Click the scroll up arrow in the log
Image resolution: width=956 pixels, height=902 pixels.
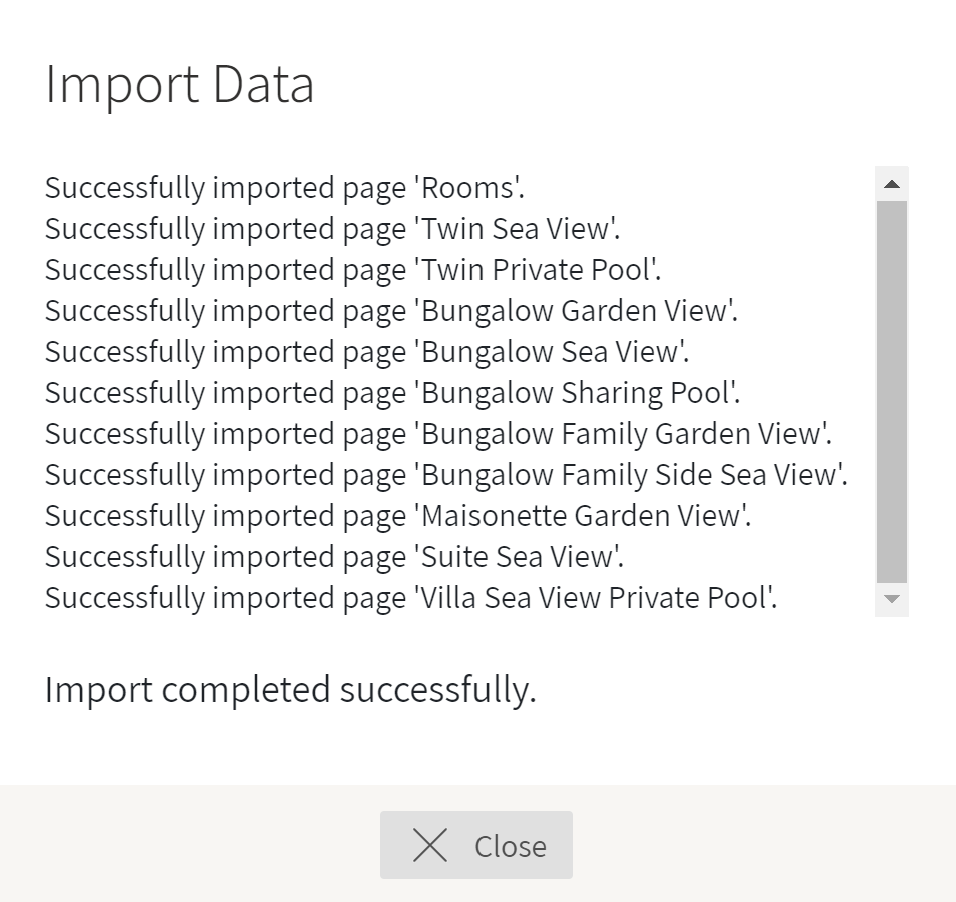click(x=892, y=184)
